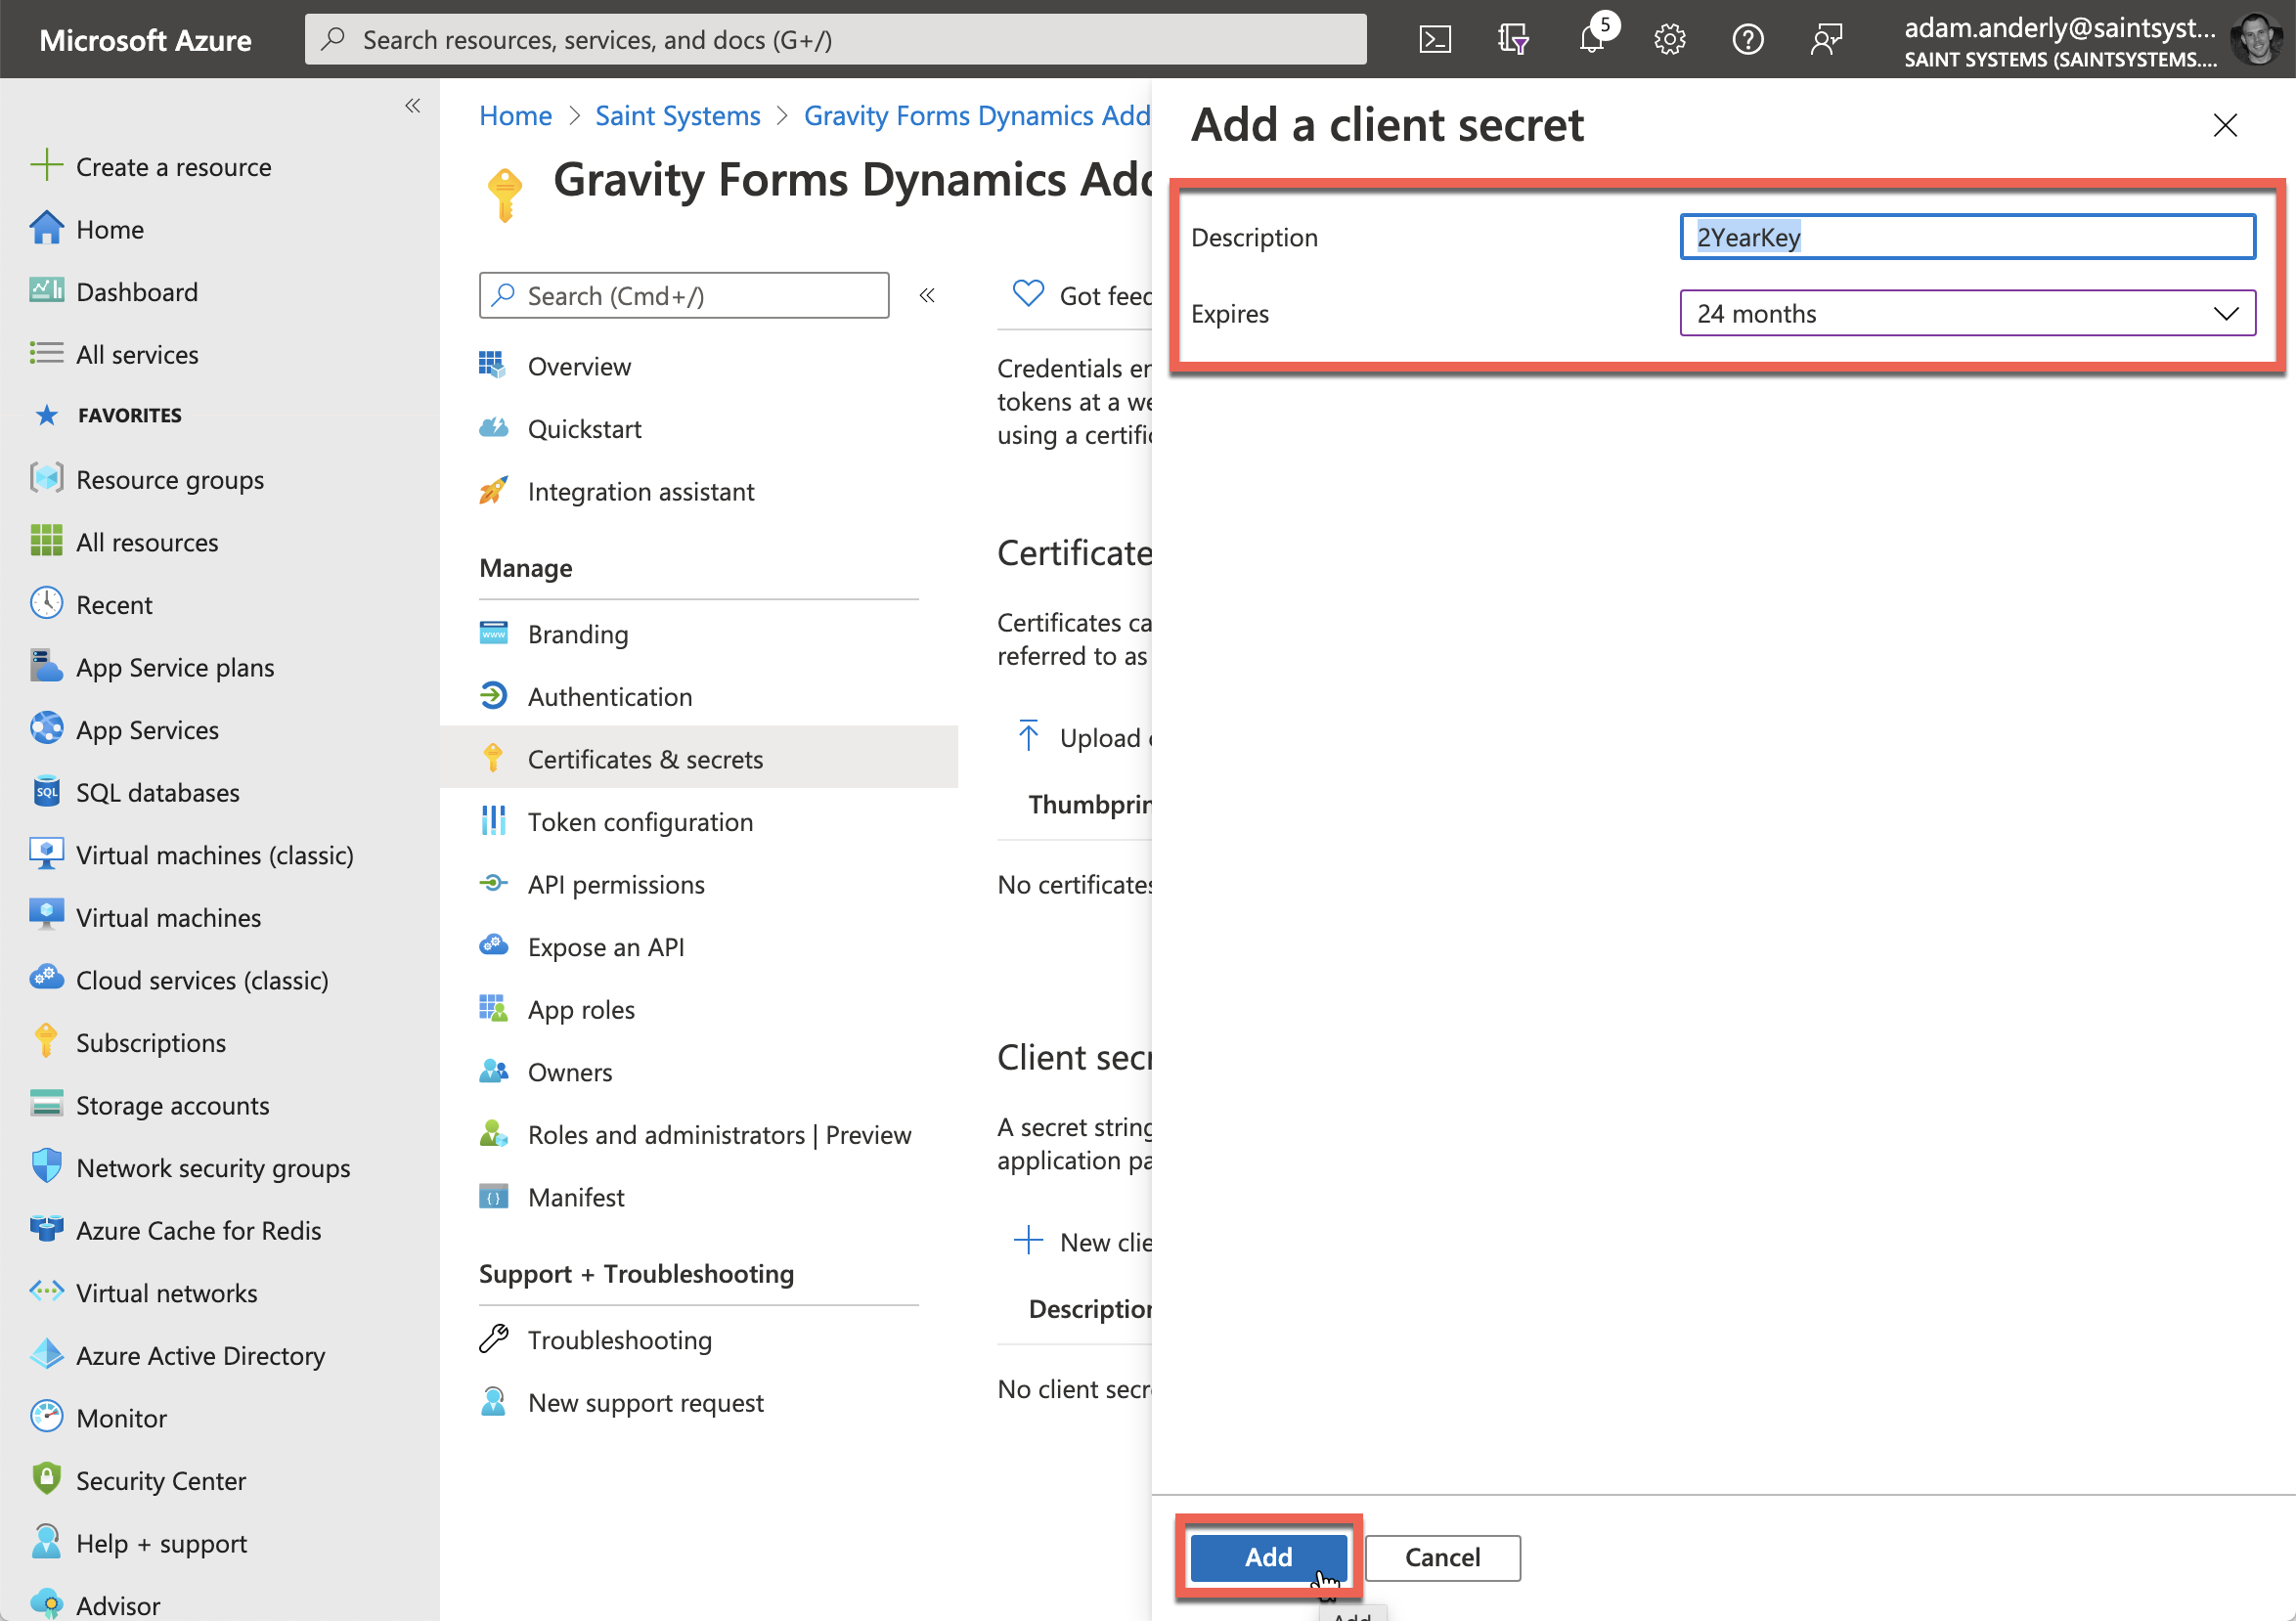2296x1621 pixels.
Task: Open Directory and subscription filter icon
Action: (1513, 40)
